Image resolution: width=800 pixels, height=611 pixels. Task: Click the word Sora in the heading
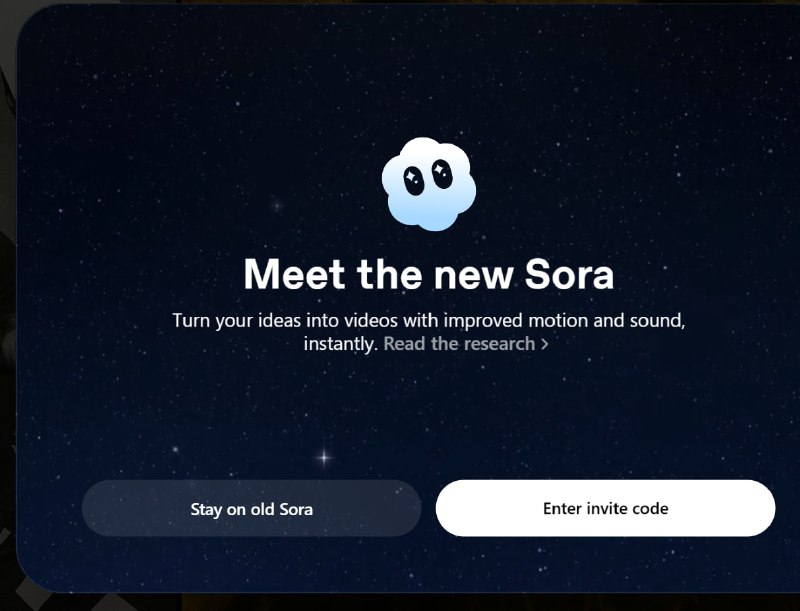569,274
